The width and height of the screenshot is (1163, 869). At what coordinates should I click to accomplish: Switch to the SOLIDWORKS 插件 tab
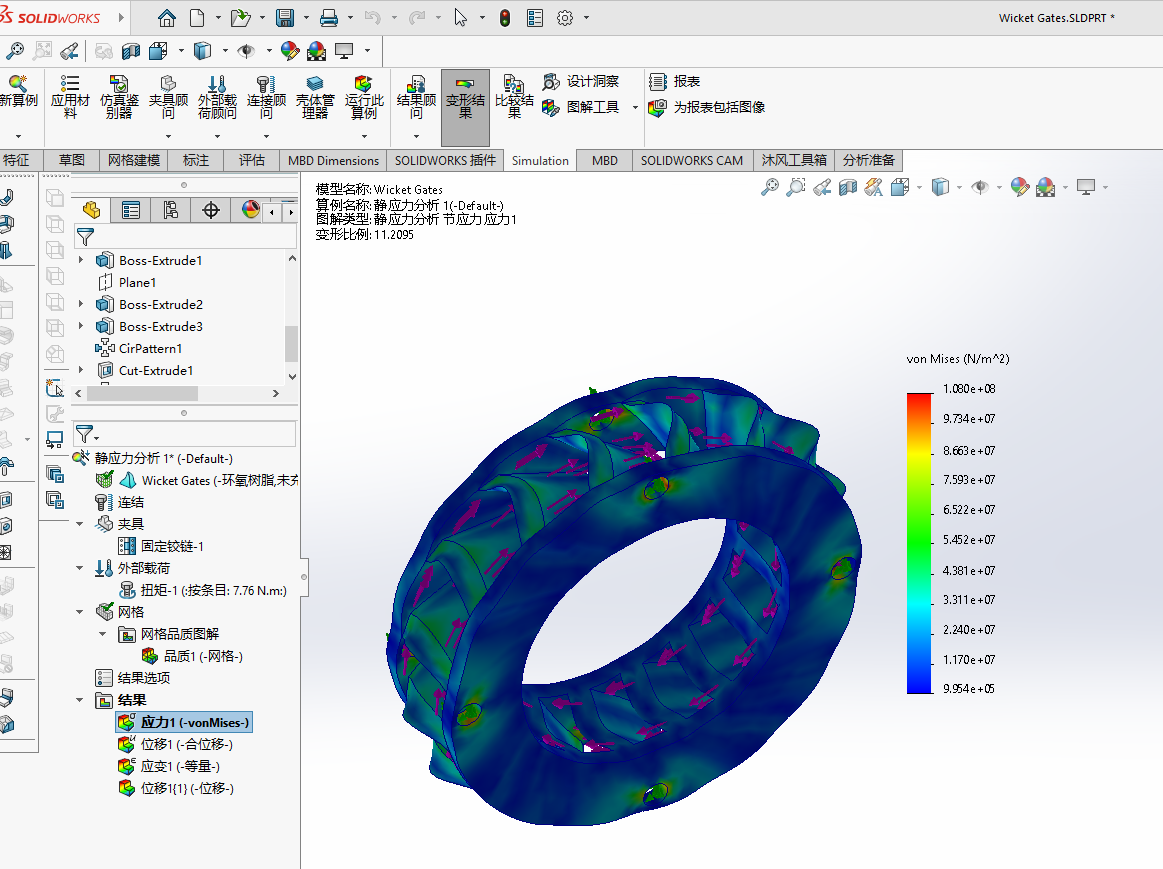click(445, 160)
